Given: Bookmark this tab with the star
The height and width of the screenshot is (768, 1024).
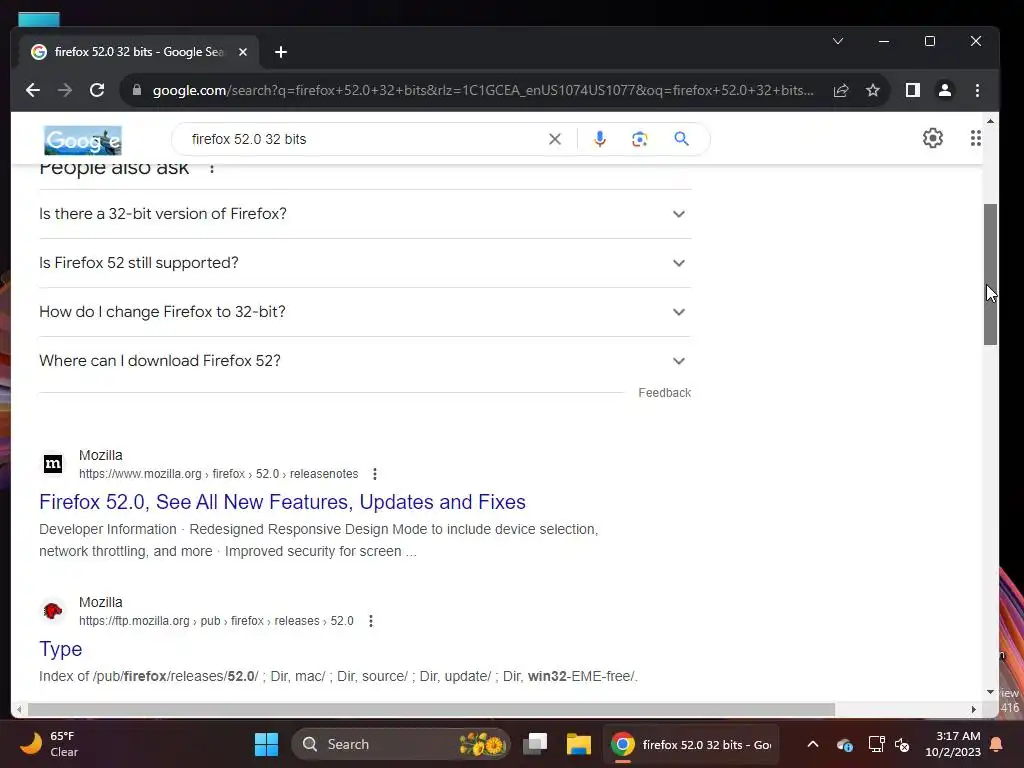Looking at the screenshot, I should tap(872, 90).
